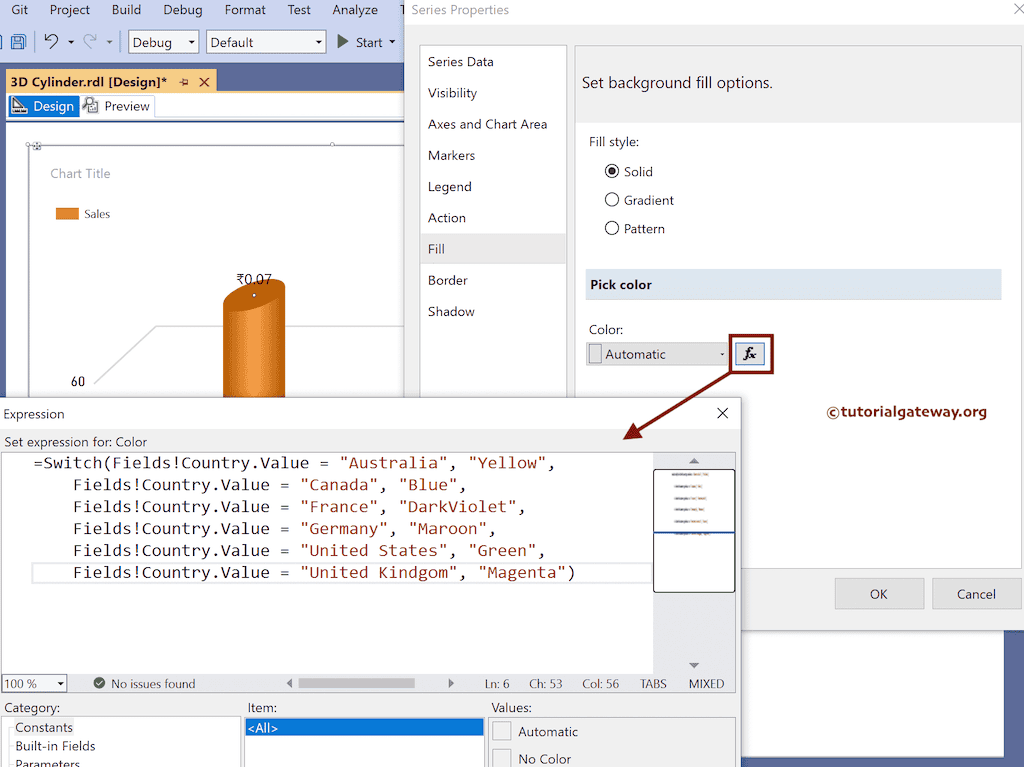Image resolution: width=1024 pixels, height=767 pixels.
Task: Click the Redo arrow icon
Action: click(x=90, y=42)
